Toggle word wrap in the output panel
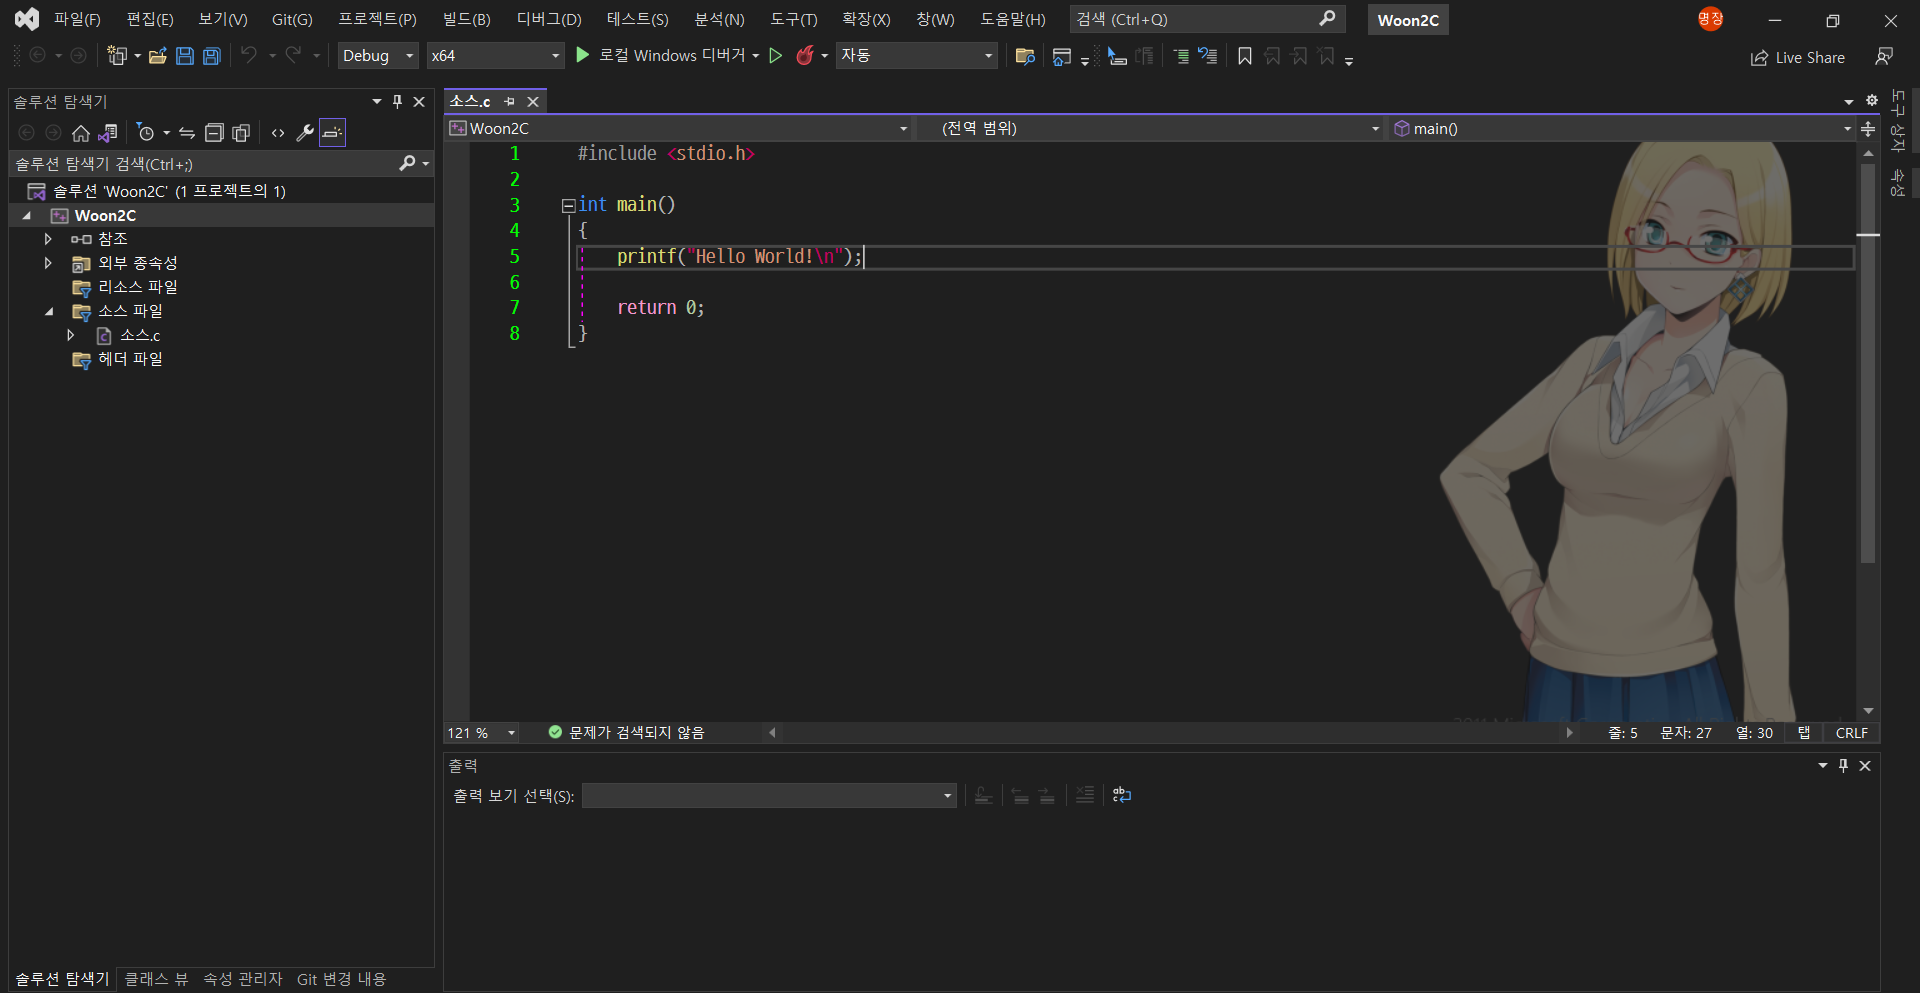Viewport: 1920px width, 993px height. 1122,795
